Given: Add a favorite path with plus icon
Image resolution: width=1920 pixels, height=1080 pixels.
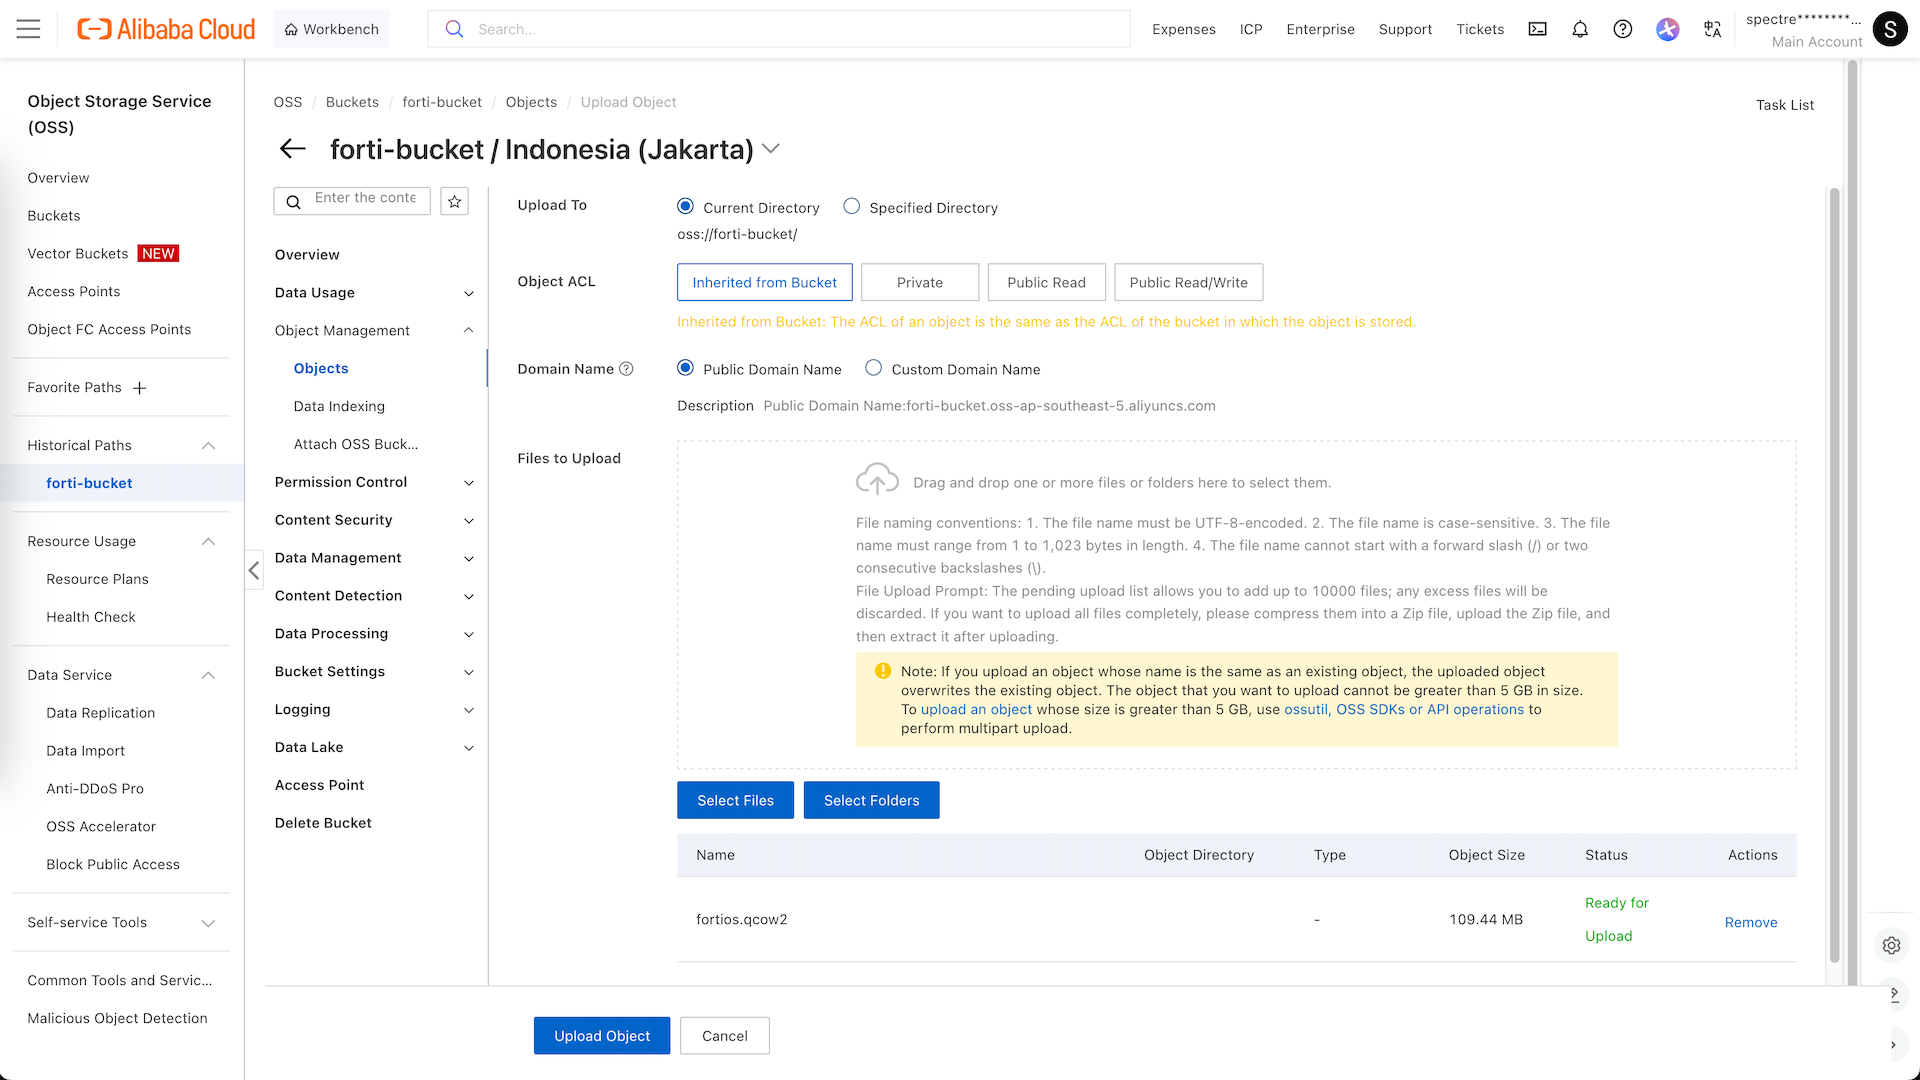Looking at the screenshot, I should [140, 388].
